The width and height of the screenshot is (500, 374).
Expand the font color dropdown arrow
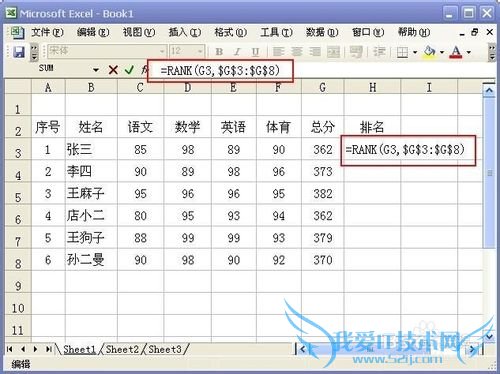click(x=469, y=52)
